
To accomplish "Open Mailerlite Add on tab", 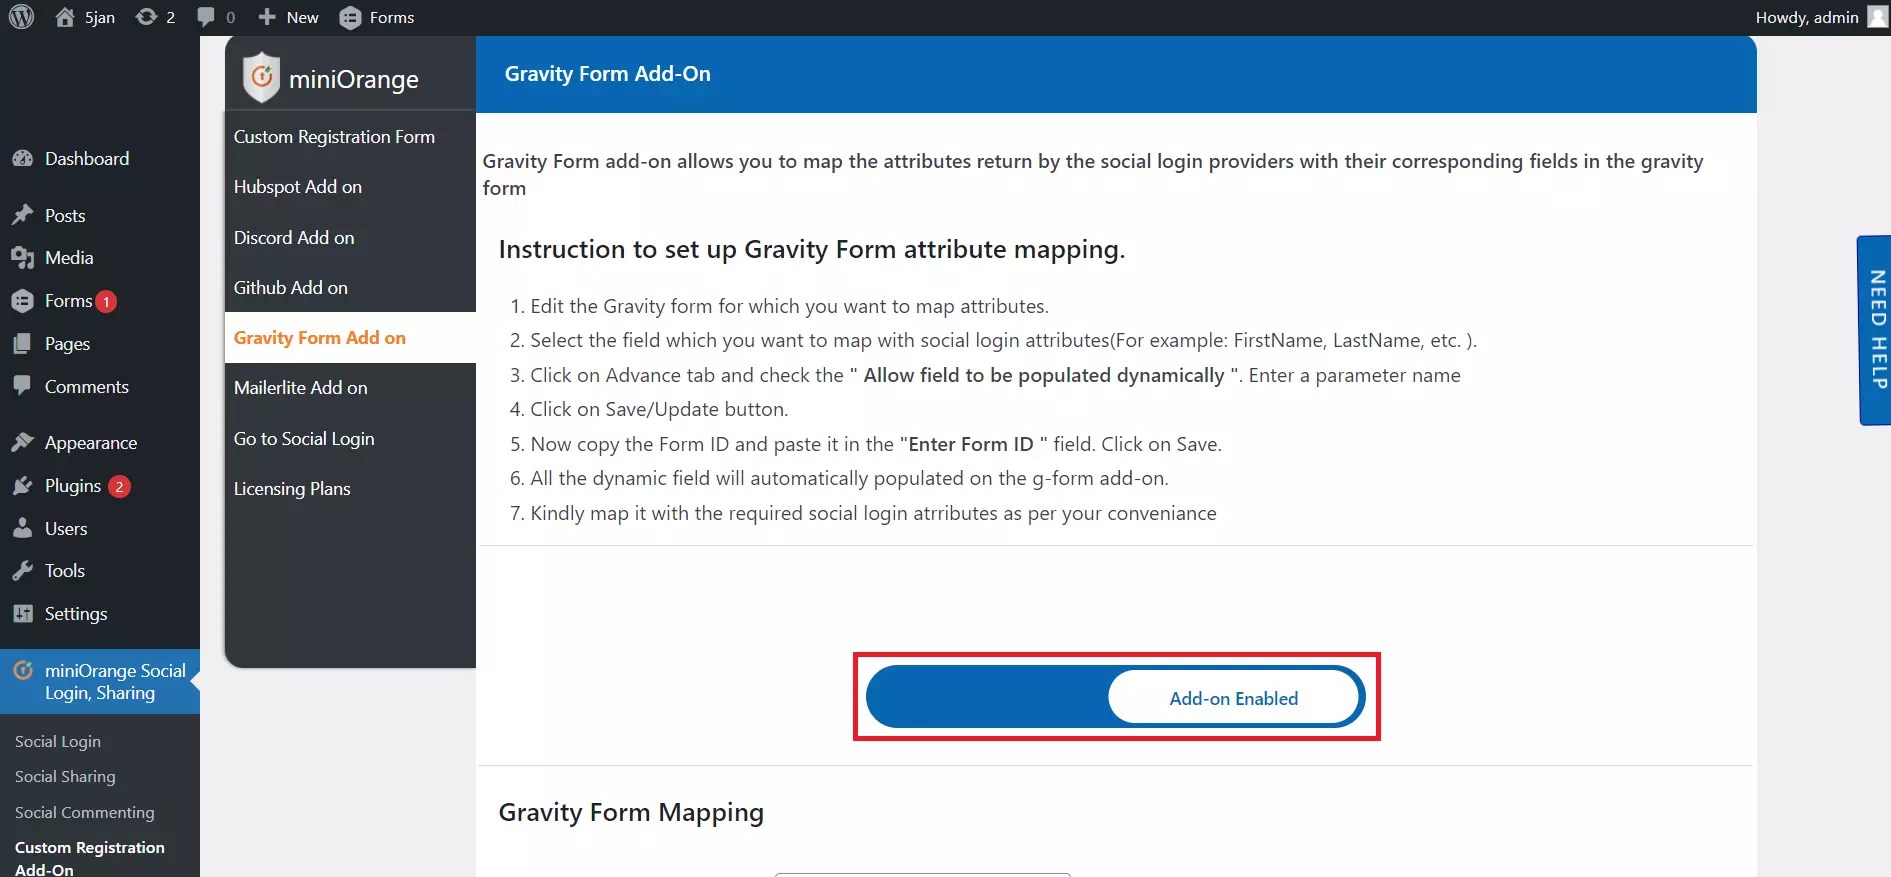I will [350, 388].
